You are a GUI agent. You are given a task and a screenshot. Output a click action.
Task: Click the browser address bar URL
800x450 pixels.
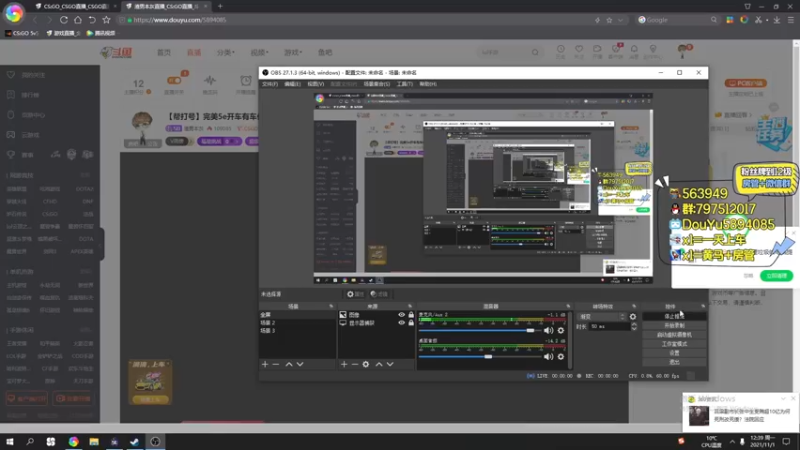coord(180,20)
